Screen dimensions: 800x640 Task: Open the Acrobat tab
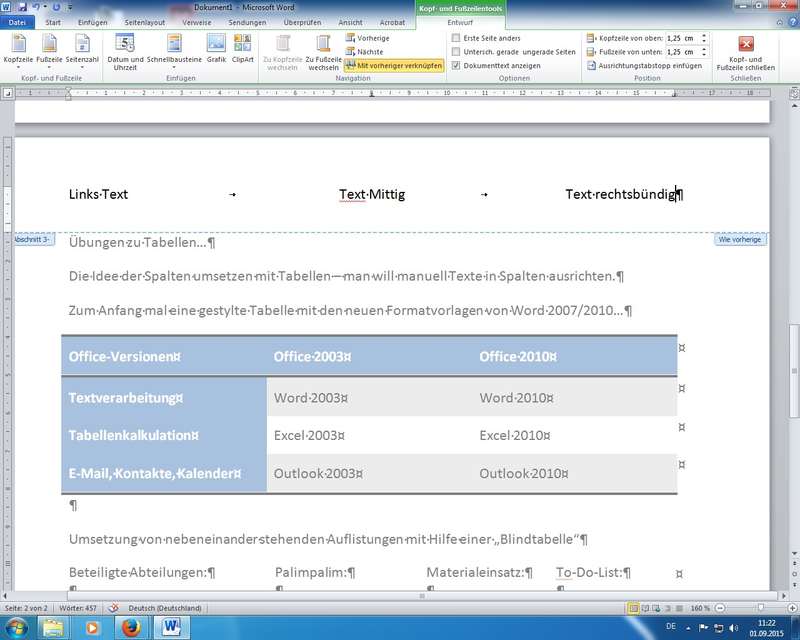pyautogui.click(x=392, y=22)
